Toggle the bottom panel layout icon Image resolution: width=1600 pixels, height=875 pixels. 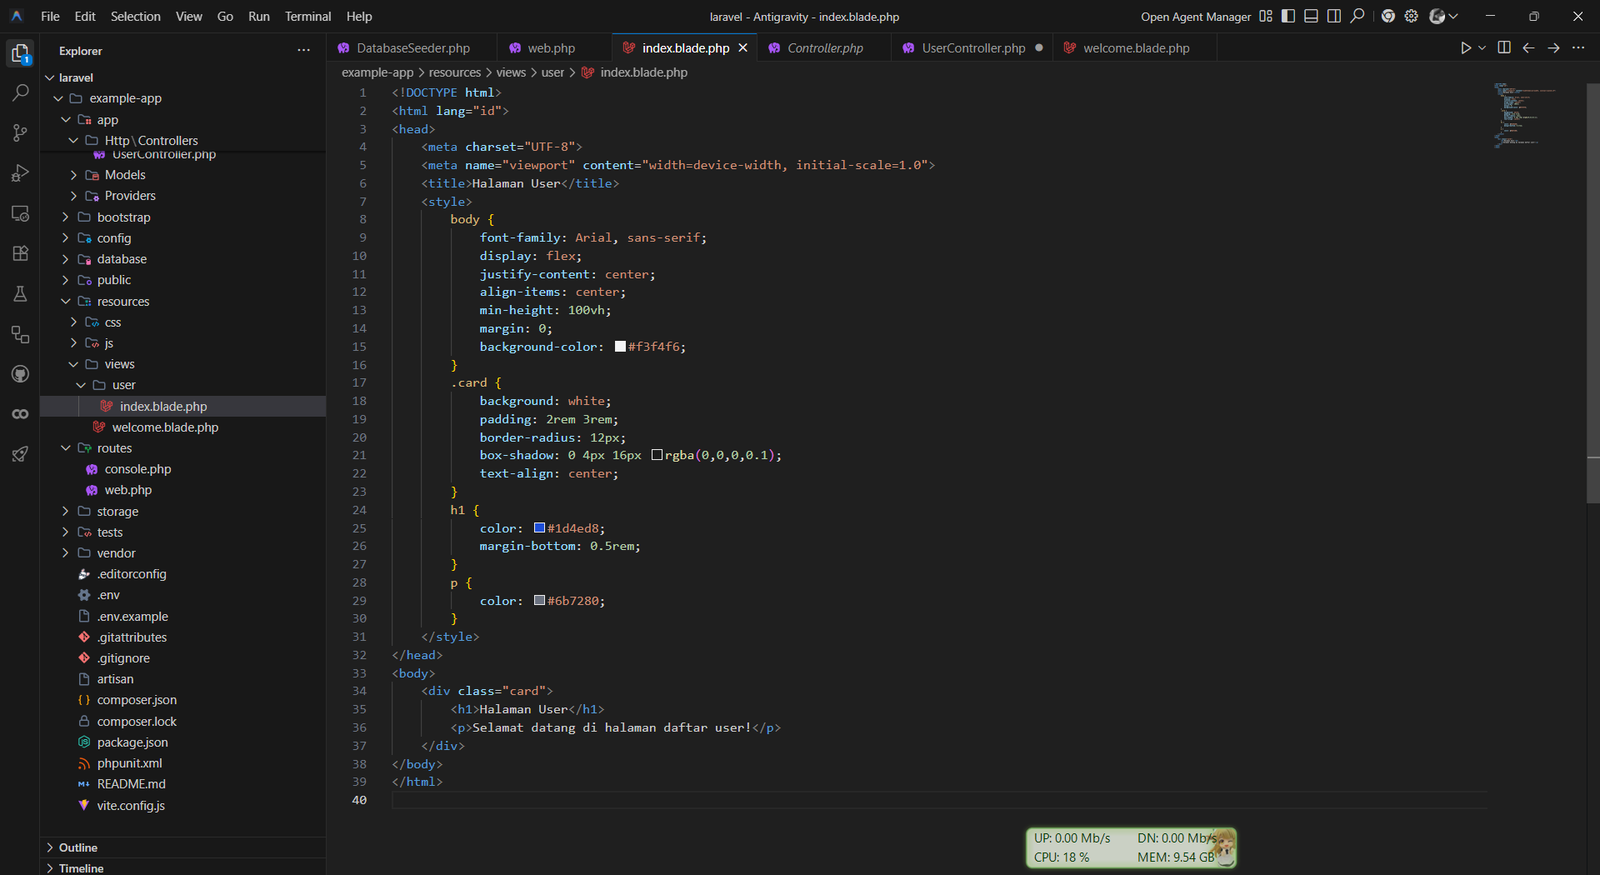click(1311, 16)
